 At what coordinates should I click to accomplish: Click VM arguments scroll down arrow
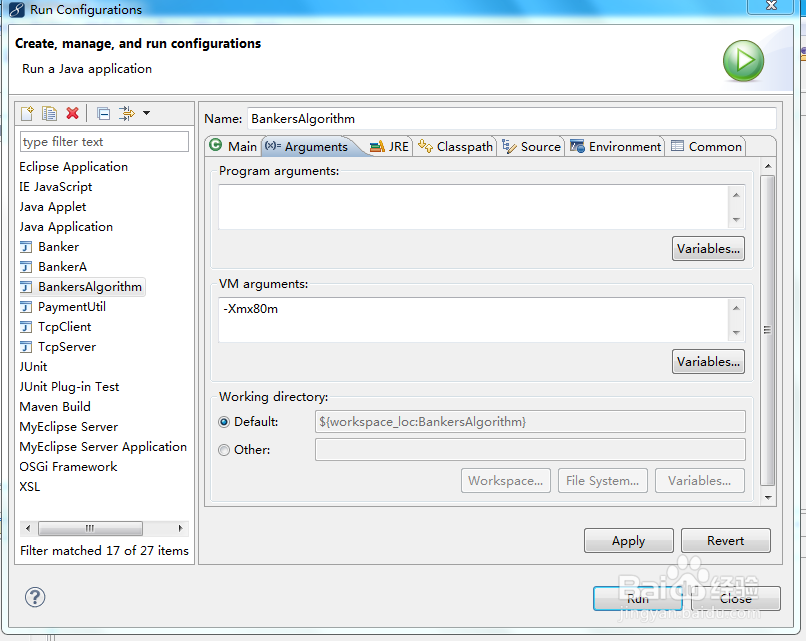pos(737,333)
